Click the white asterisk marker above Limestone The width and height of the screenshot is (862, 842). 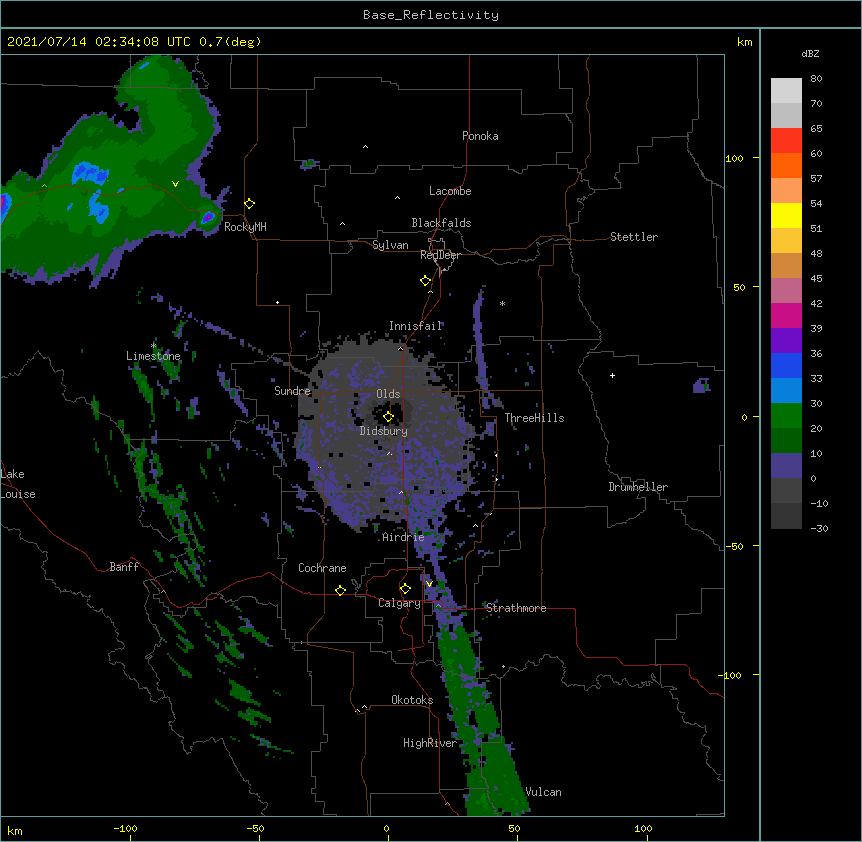(154, 346)
